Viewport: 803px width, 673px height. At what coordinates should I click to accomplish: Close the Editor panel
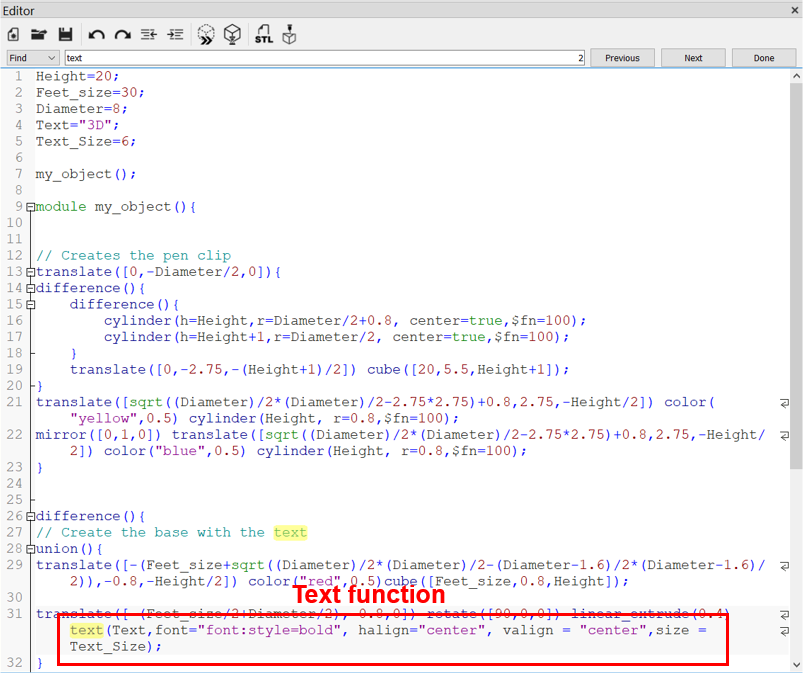click(x=795, y=10)
